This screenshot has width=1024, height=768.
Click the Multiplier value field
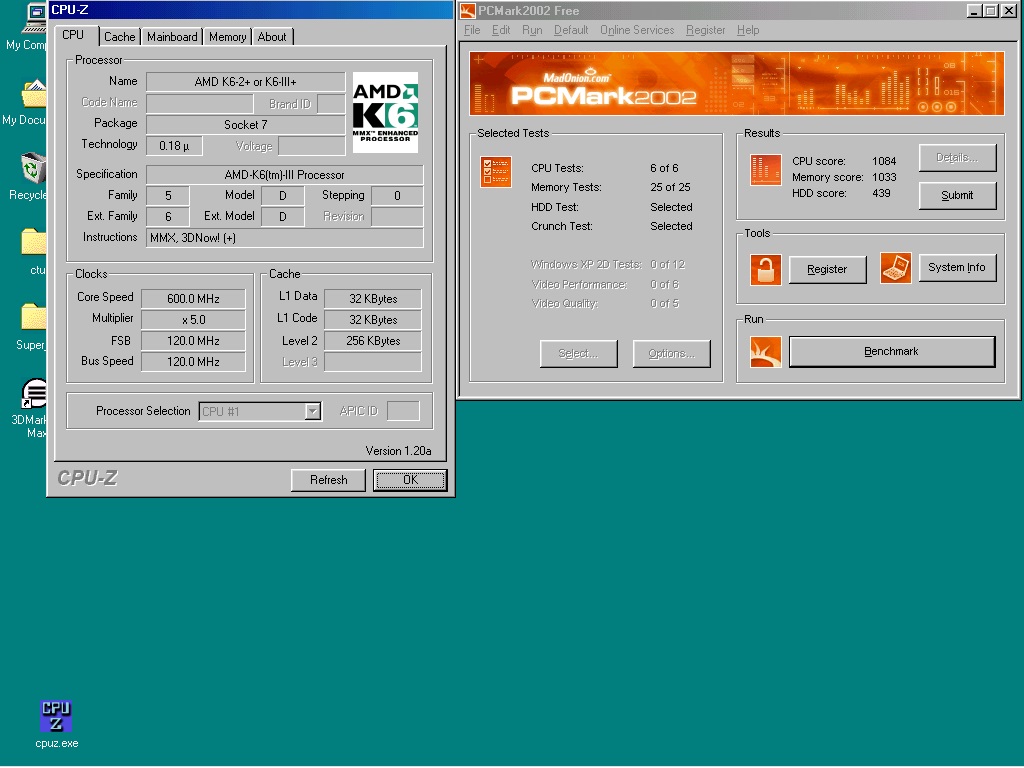click(x=193, y=319)
